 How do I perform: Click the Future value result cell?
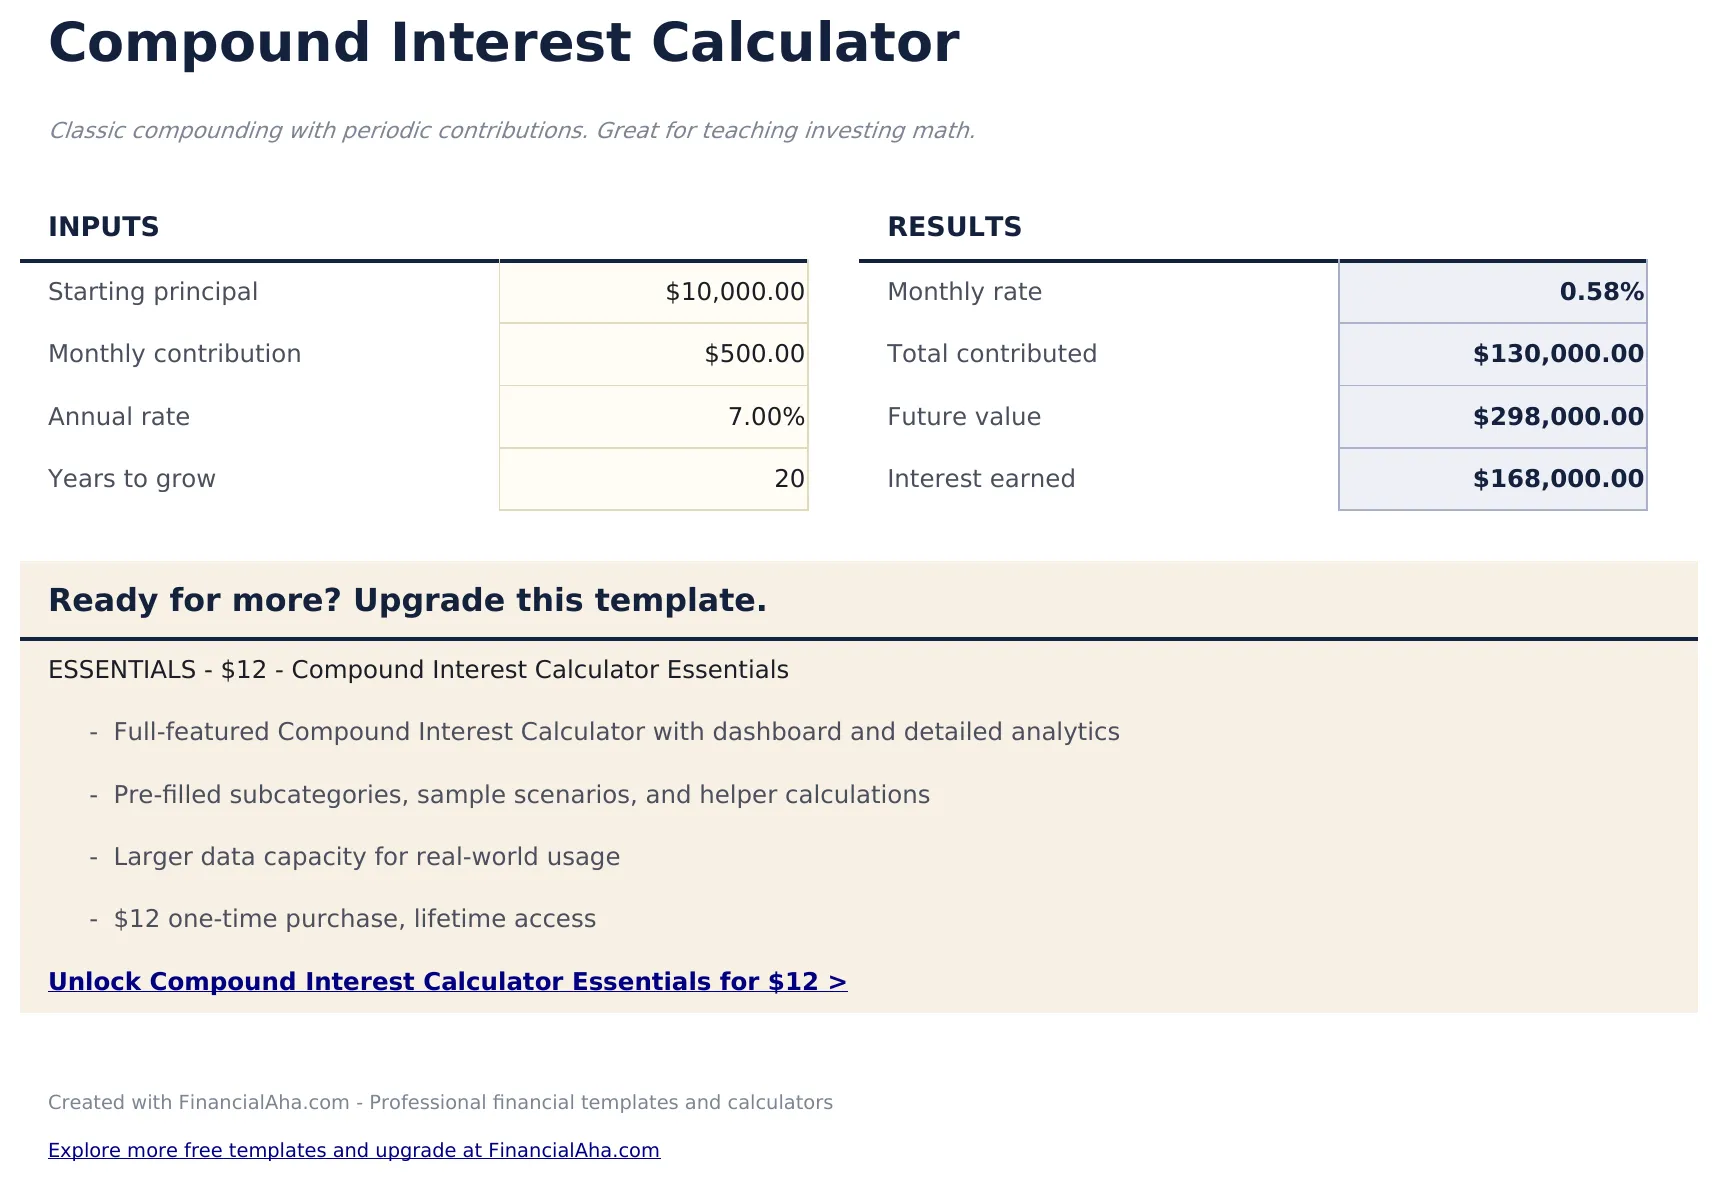[1491, 416]
